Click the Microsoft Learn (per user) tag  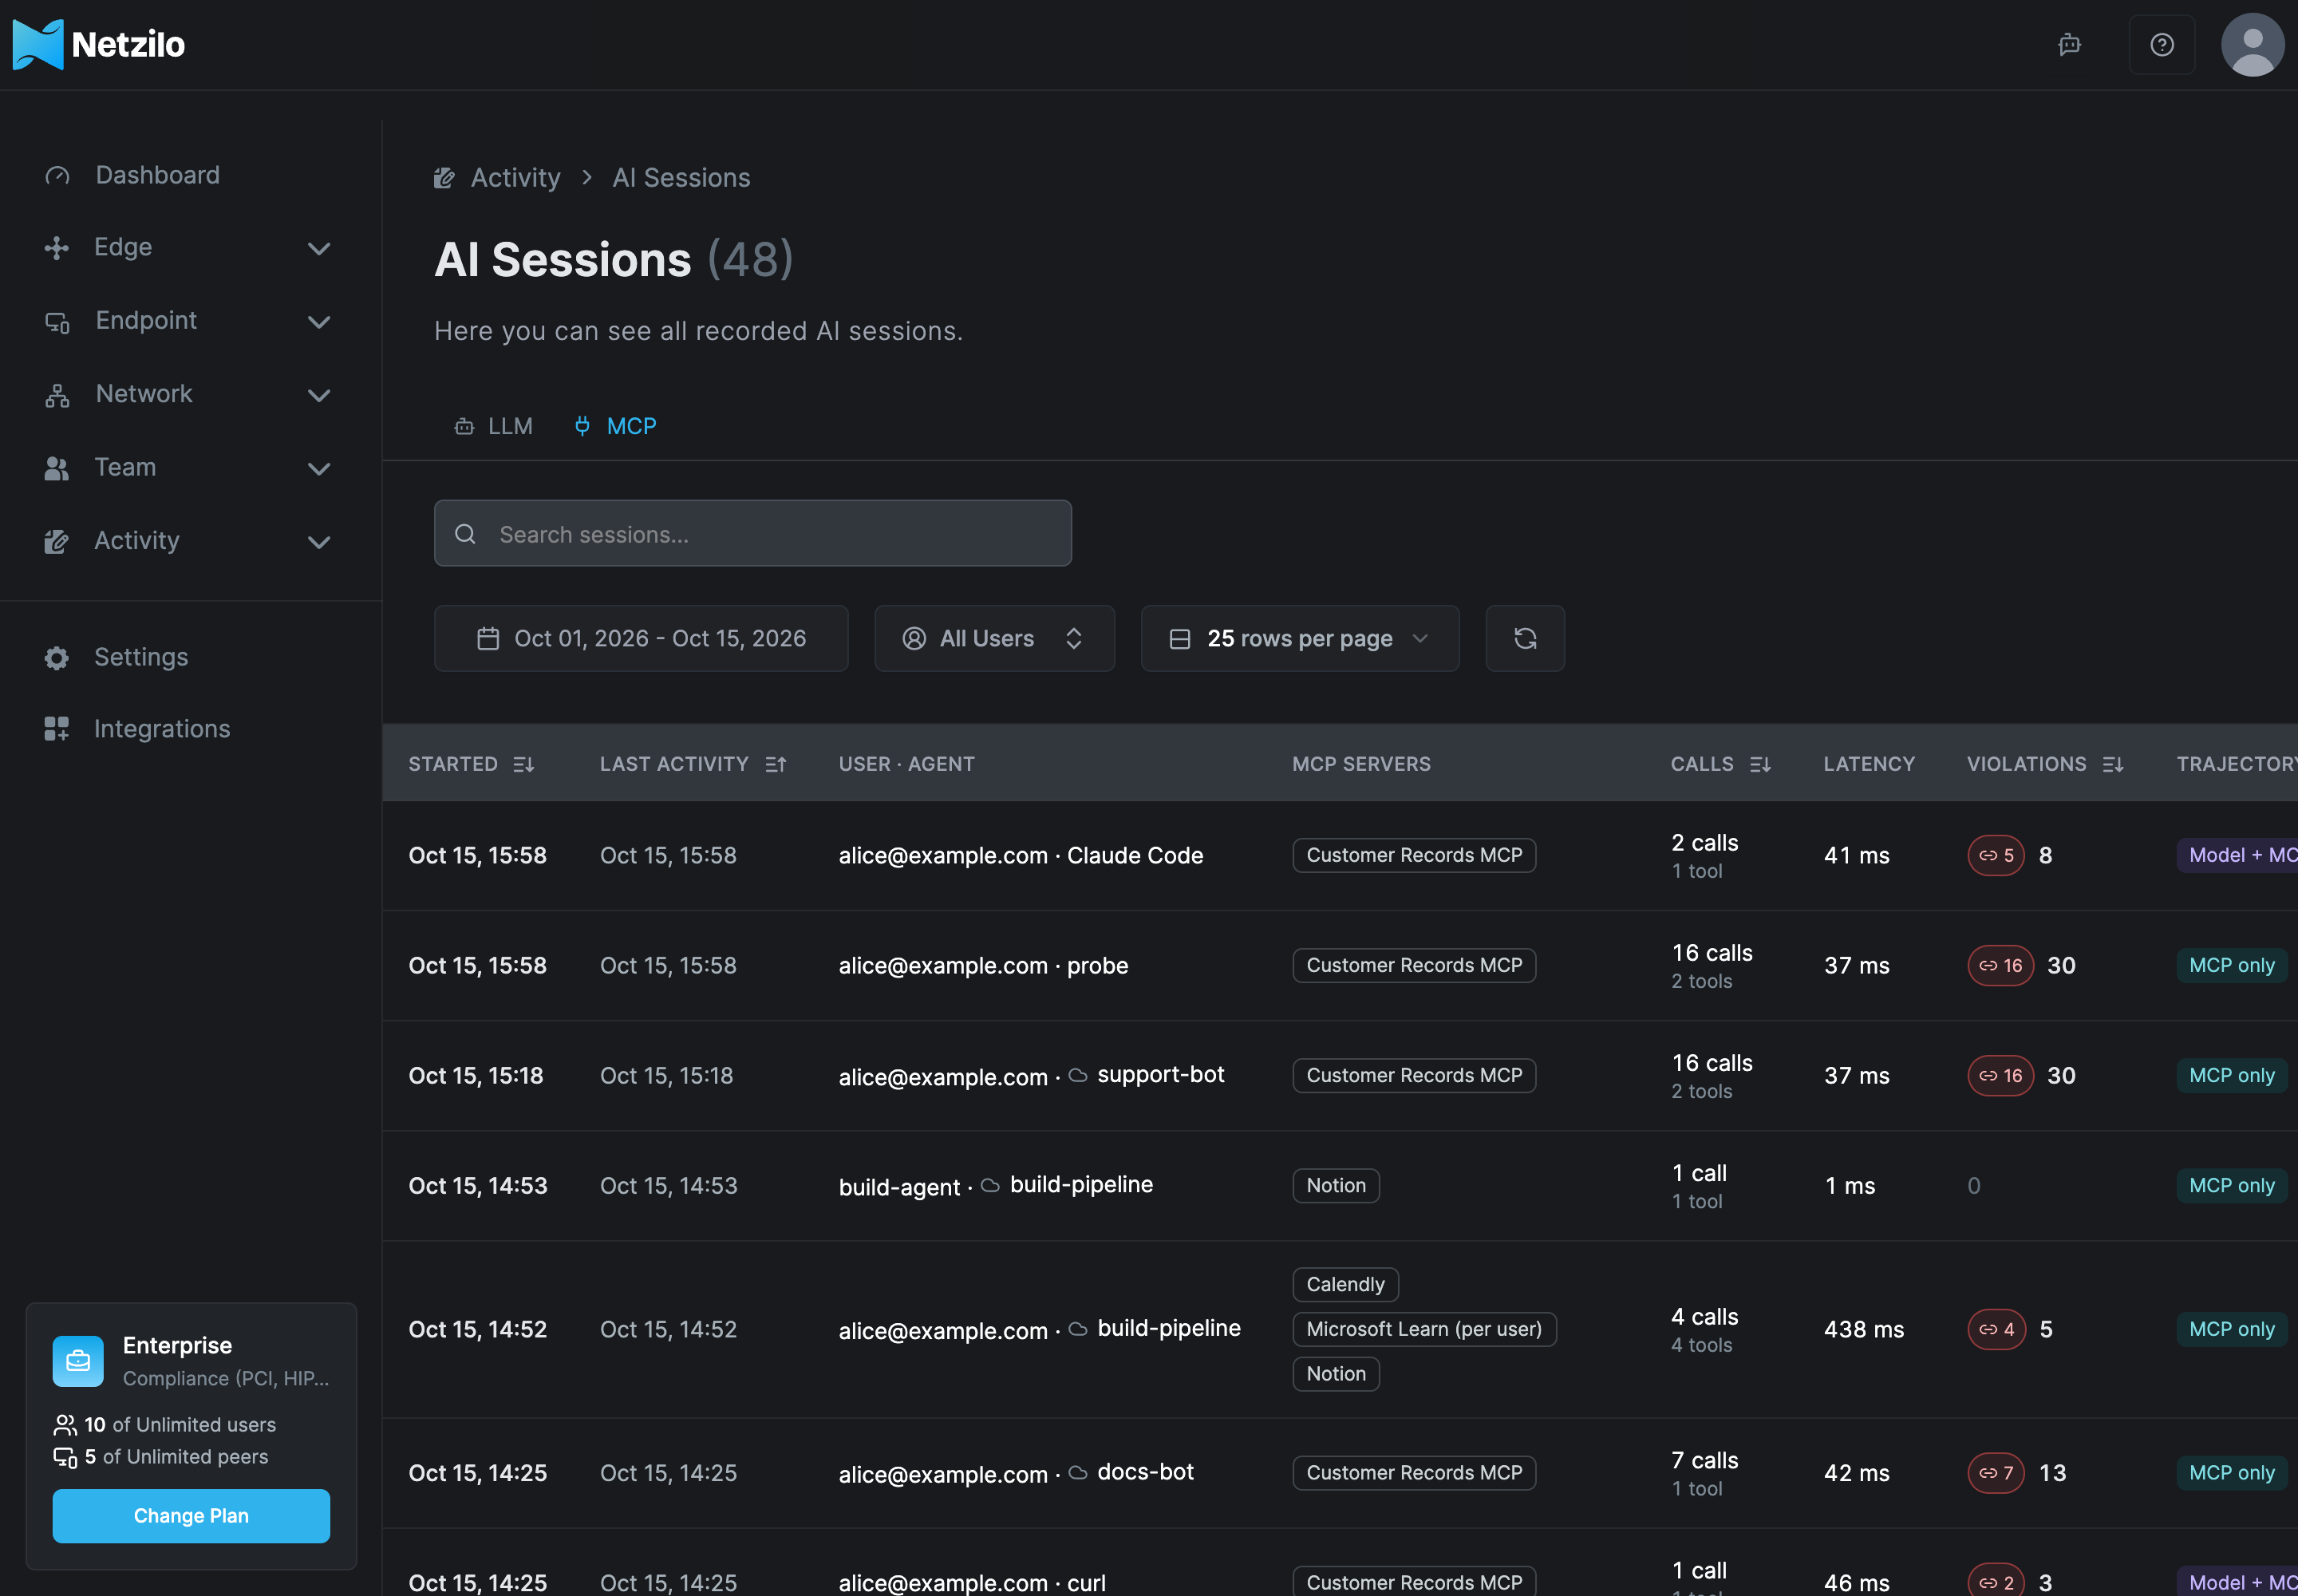point(1424,1329)
